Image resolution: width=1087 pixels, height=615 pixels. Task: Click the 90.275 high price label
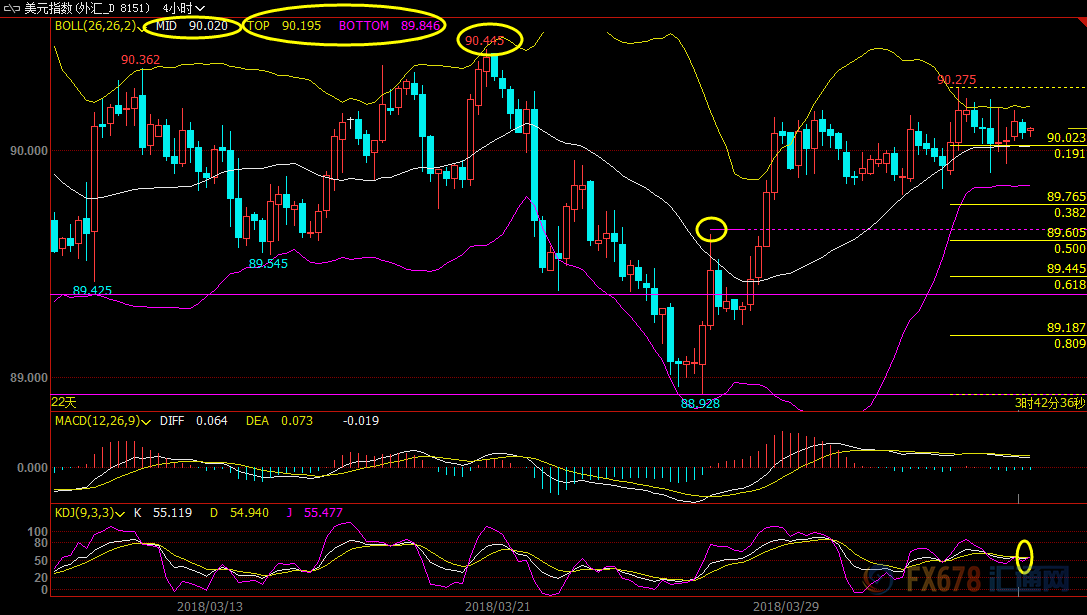[x=956, y=80]
